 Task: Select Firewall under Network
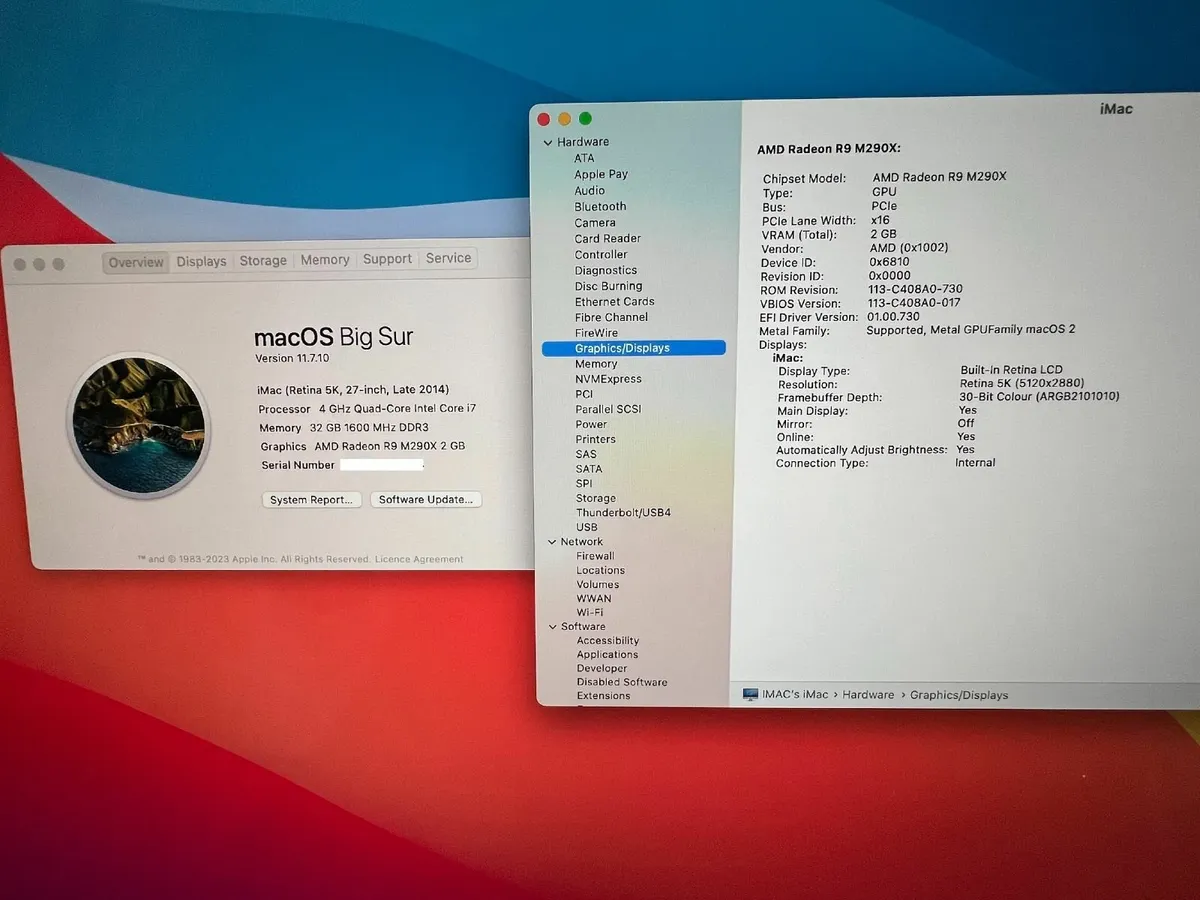596,556
